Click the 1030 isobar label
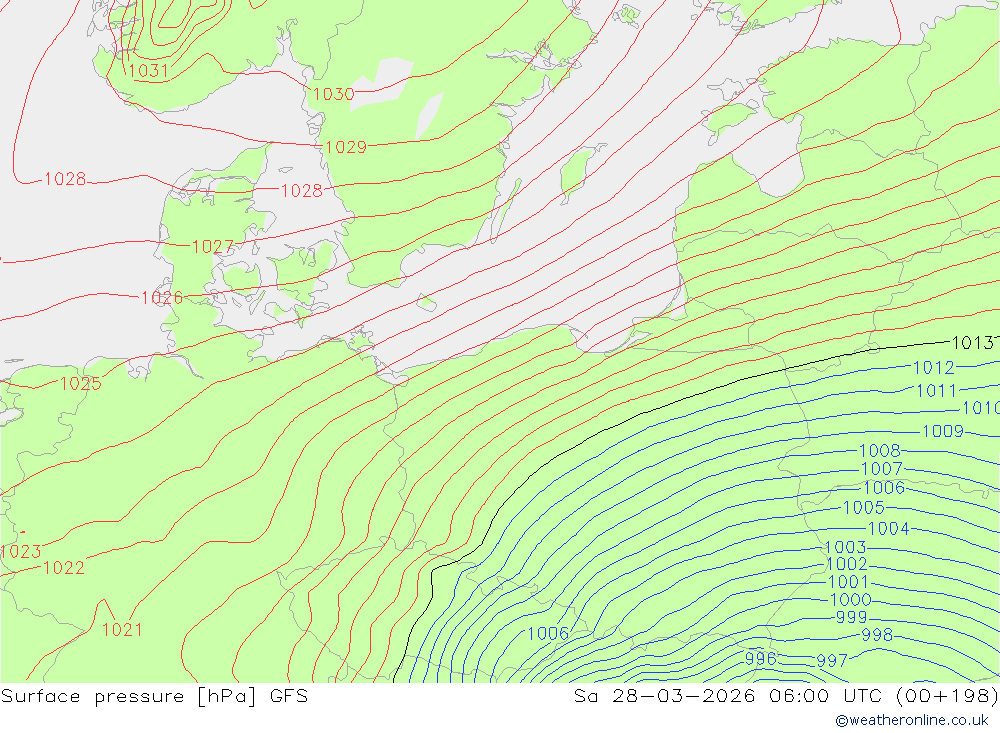 coord(334,94)
